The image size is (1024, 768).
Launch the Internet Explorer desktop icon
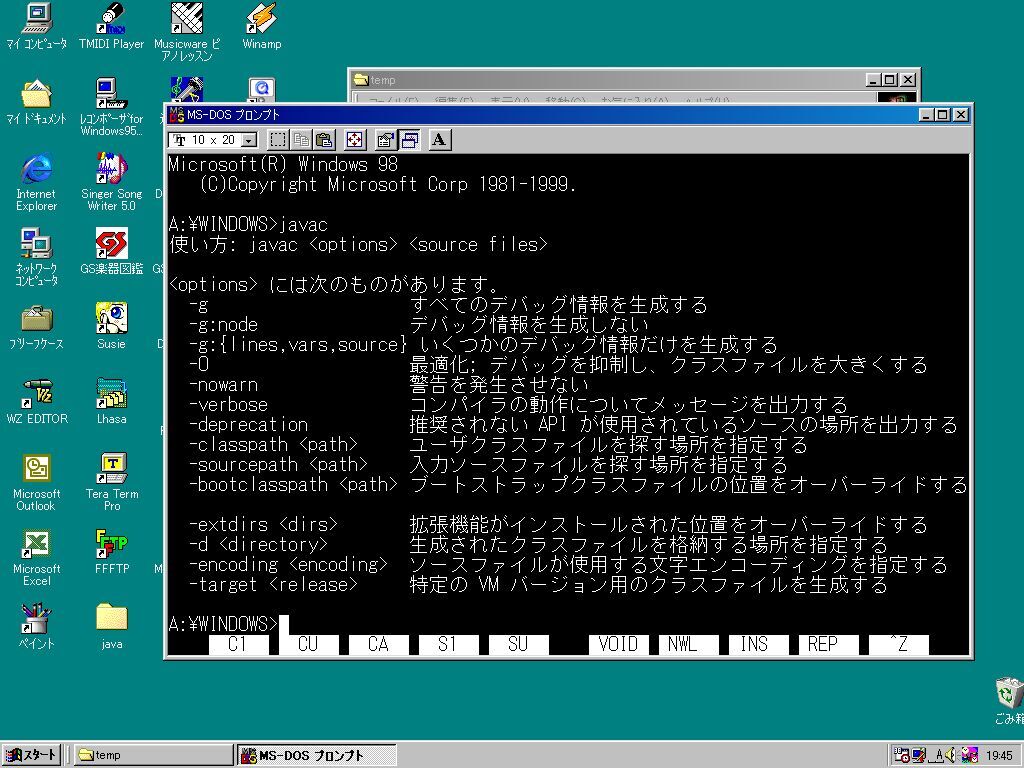(x=37, y=182)
